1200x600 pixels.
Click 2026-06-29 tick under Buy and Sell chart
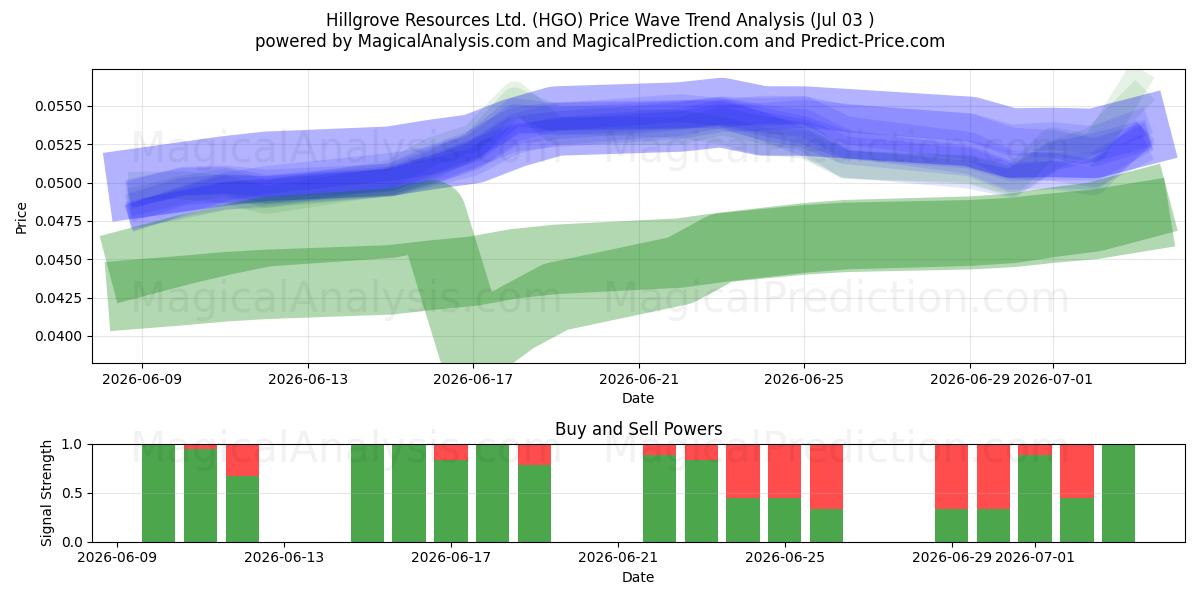952,559
